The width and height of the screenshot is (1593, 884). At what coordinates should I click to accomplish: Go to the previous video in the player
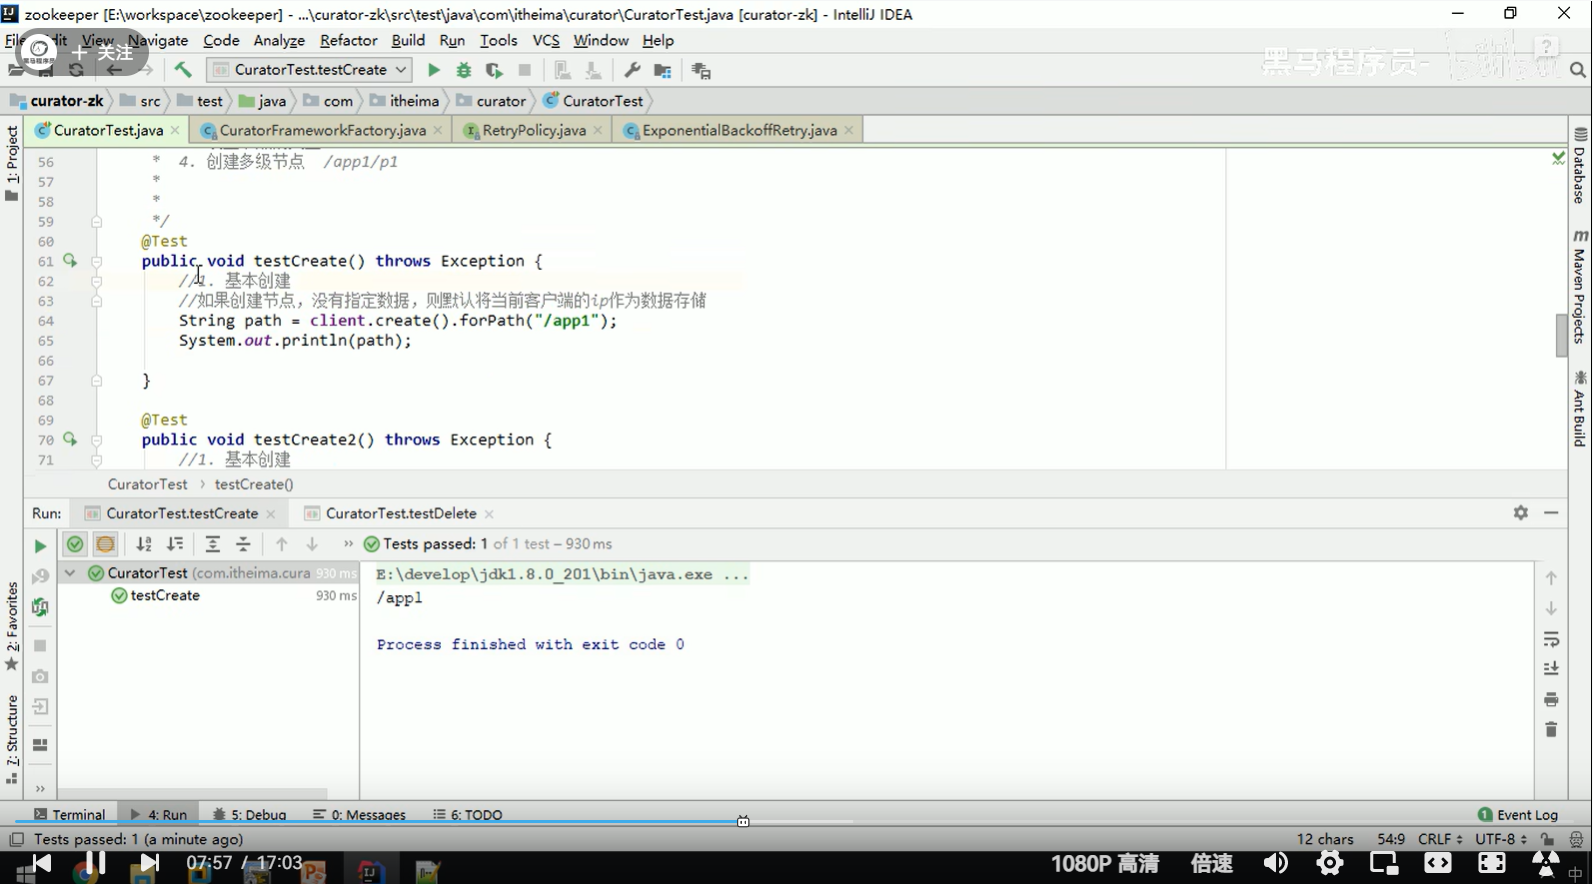point(41,863)
